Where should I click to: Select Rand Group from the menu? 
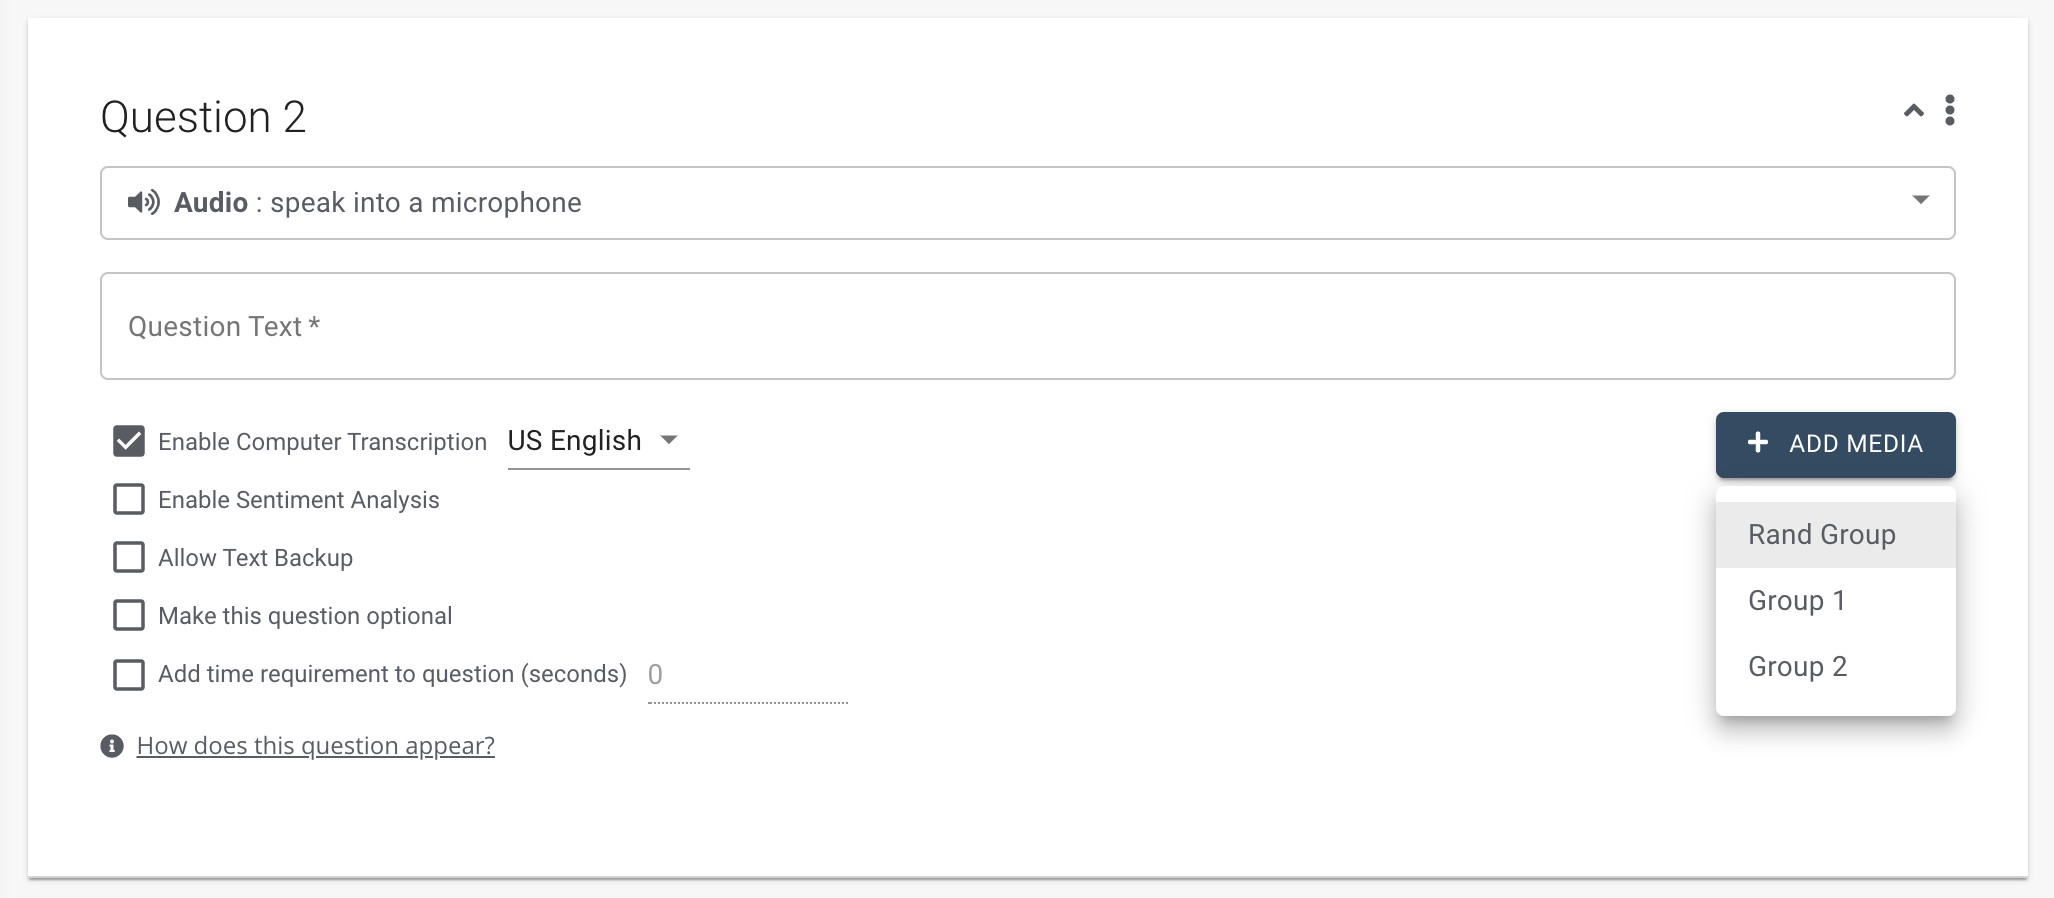pyautogui.click(x=1821, y=535)
